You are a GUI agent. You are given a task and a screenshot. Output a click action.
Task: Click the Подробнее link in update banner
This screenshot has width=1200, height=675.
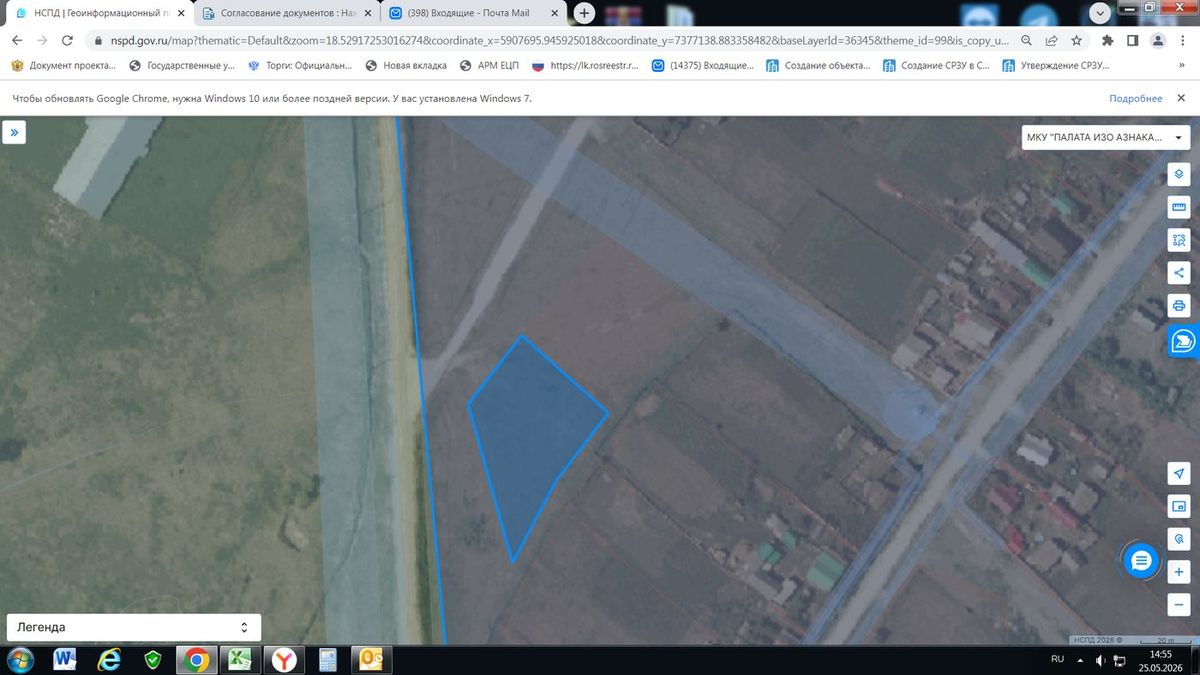pos(1135,99)
